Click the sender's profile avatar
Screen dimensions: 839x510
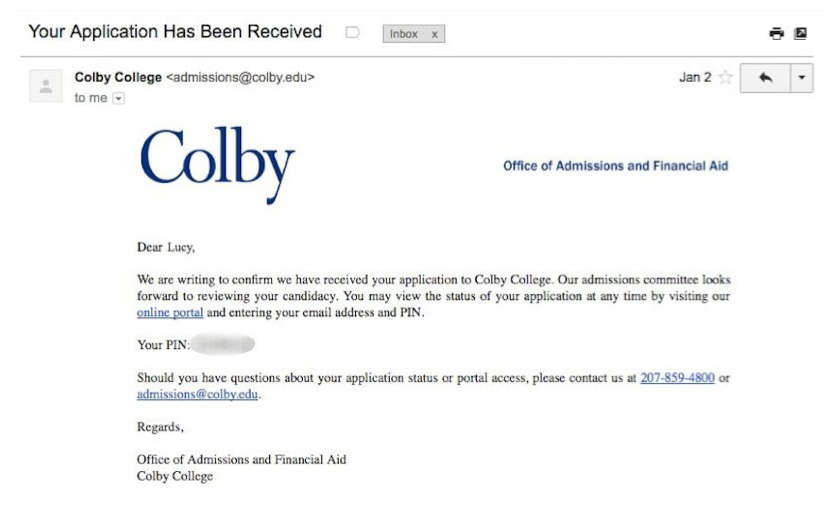(46, 86)
